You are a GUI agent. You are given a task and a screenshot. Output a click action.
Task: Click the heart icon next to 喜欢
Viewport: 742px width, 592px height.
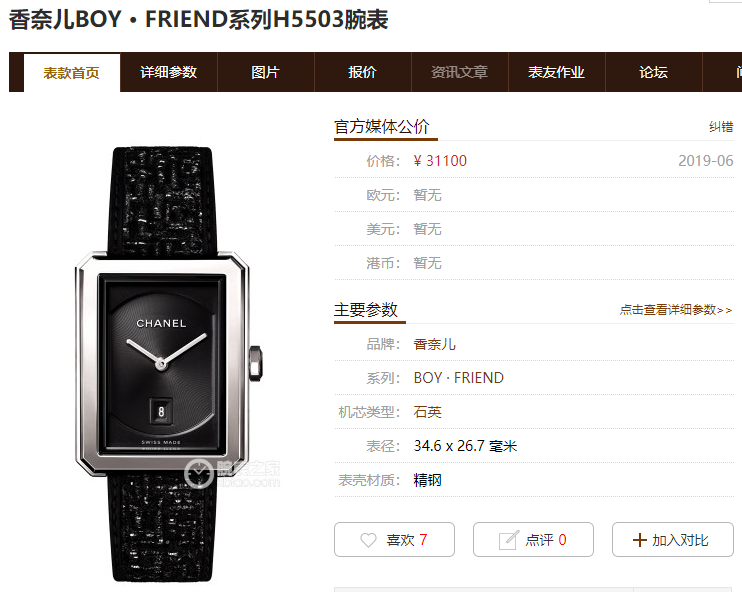coord(368,540)
